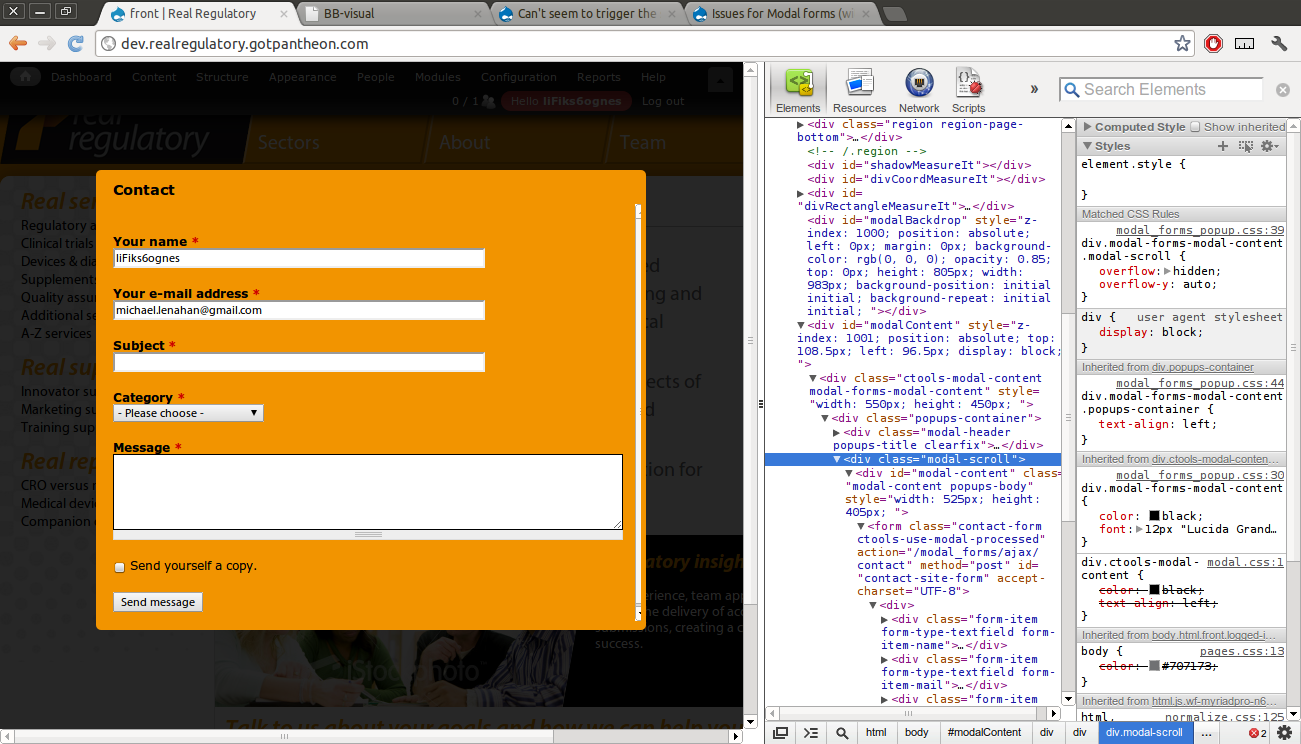Open the Scripts panel

968,91
